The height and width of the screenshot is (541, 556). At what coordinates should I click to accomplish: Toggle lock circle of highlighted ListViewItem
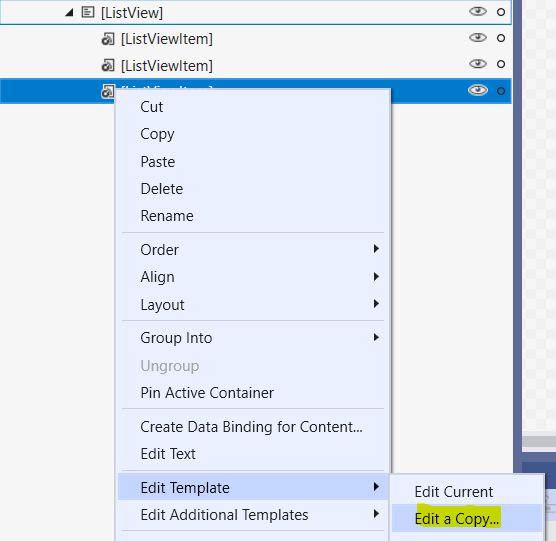point(501,91)
